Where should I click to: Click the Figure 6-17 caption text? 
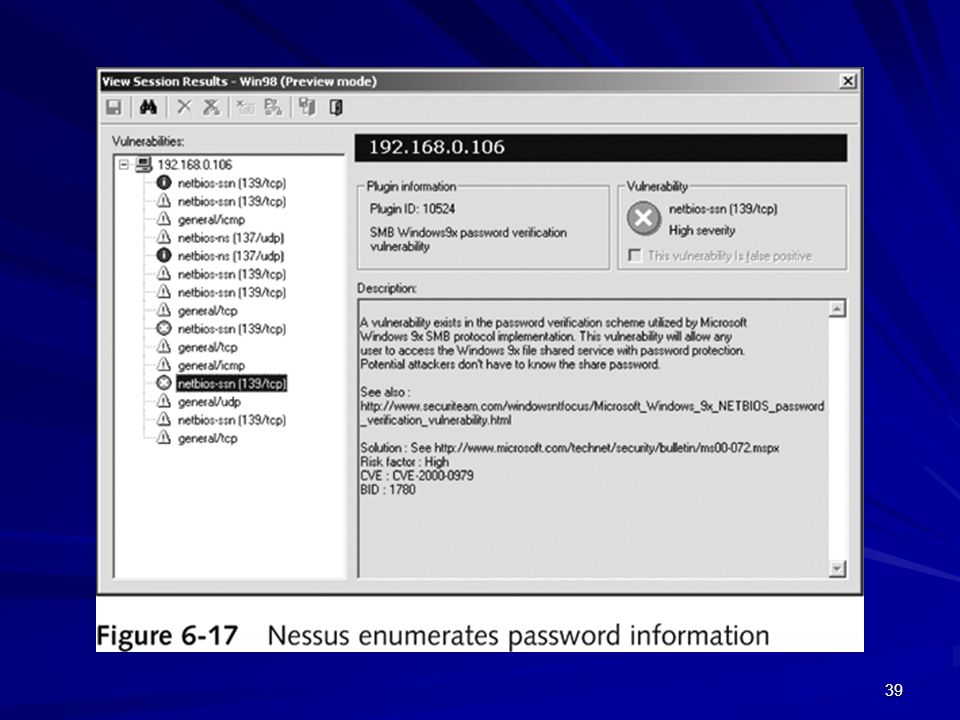[433, 635]
